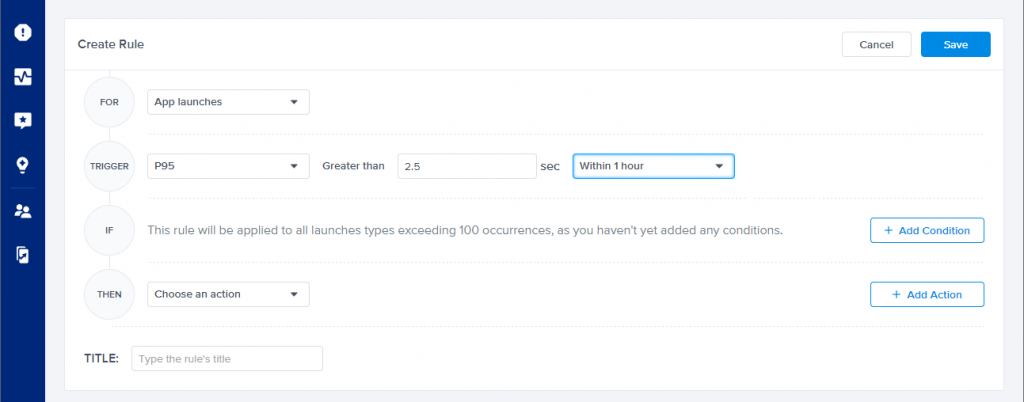This screenshot has width=1024, height=402.
Task: Focus the rule's title input field
Action: click(x=227, y=358)
